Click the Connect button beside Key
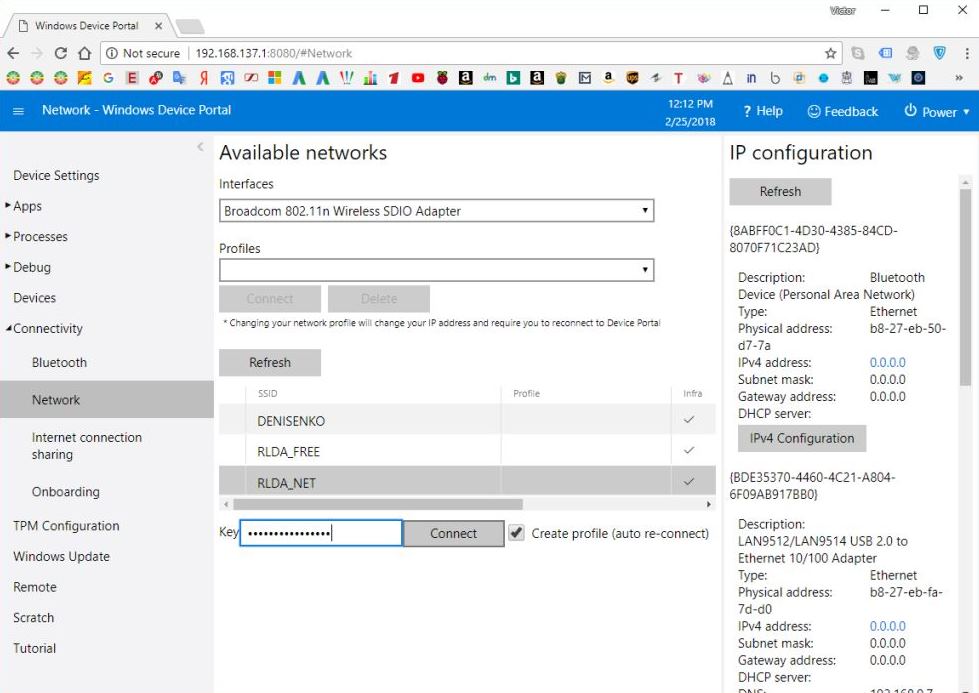 click(453, 533)
